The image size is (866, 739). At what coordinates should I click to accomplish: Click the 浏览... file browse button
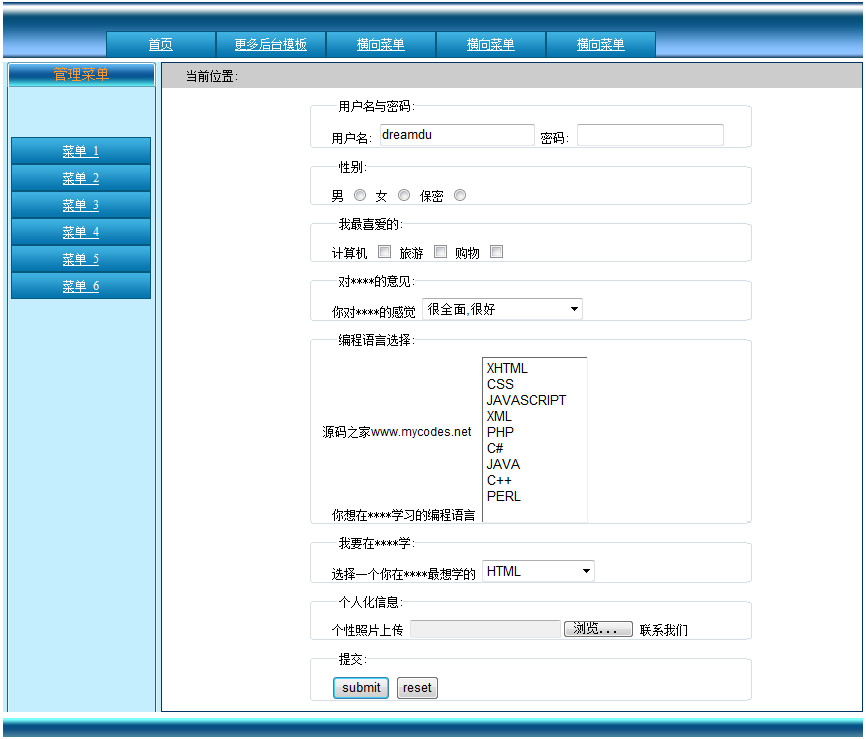[x=598, y=629]
